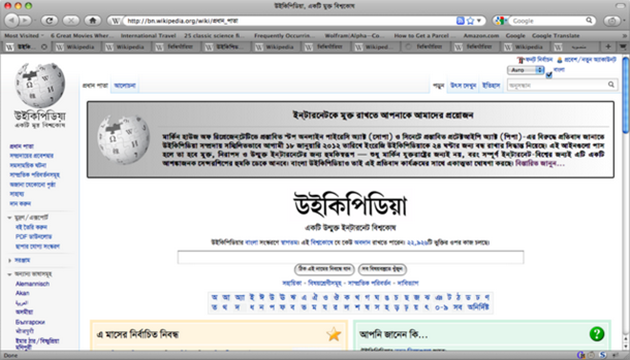This screenshot has height=360, width=630.
Task: Click the সব link in the alphabet index
Action: point(457,307)
